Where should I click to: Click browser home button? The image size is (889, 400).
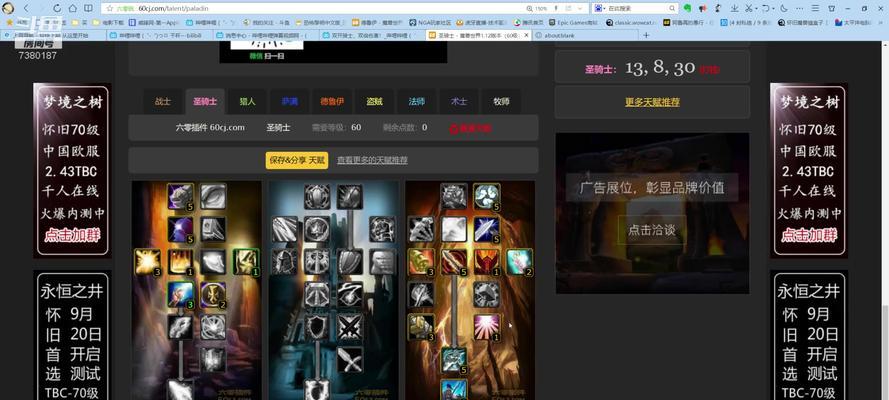point(73,8)
